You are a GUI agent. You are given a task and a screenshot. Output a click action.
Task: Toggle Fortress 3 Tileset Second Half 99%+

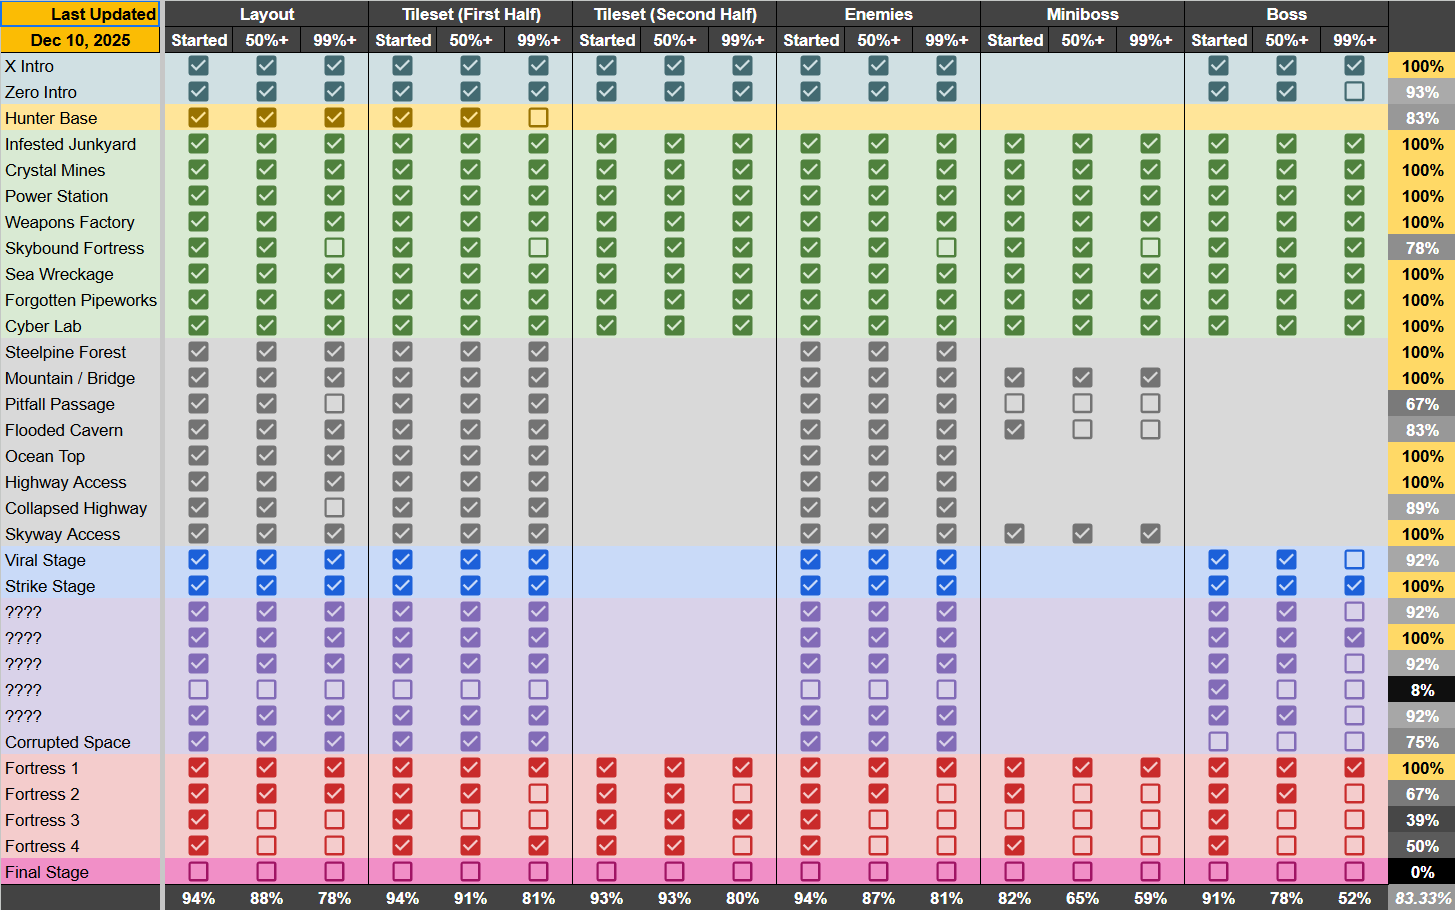[742, 820]
